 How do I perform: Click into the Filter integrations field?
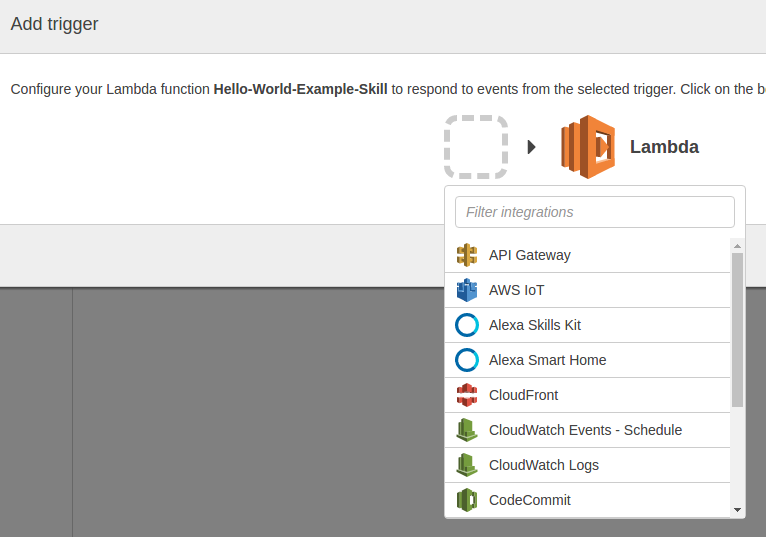pyautogui.click(x=595, y=212)
